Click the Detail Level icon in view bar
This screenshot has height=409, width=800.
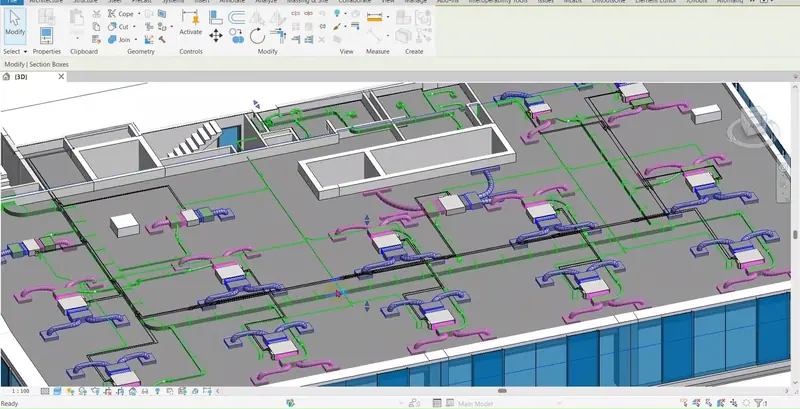pyautogui.click(x=45, y=391)
